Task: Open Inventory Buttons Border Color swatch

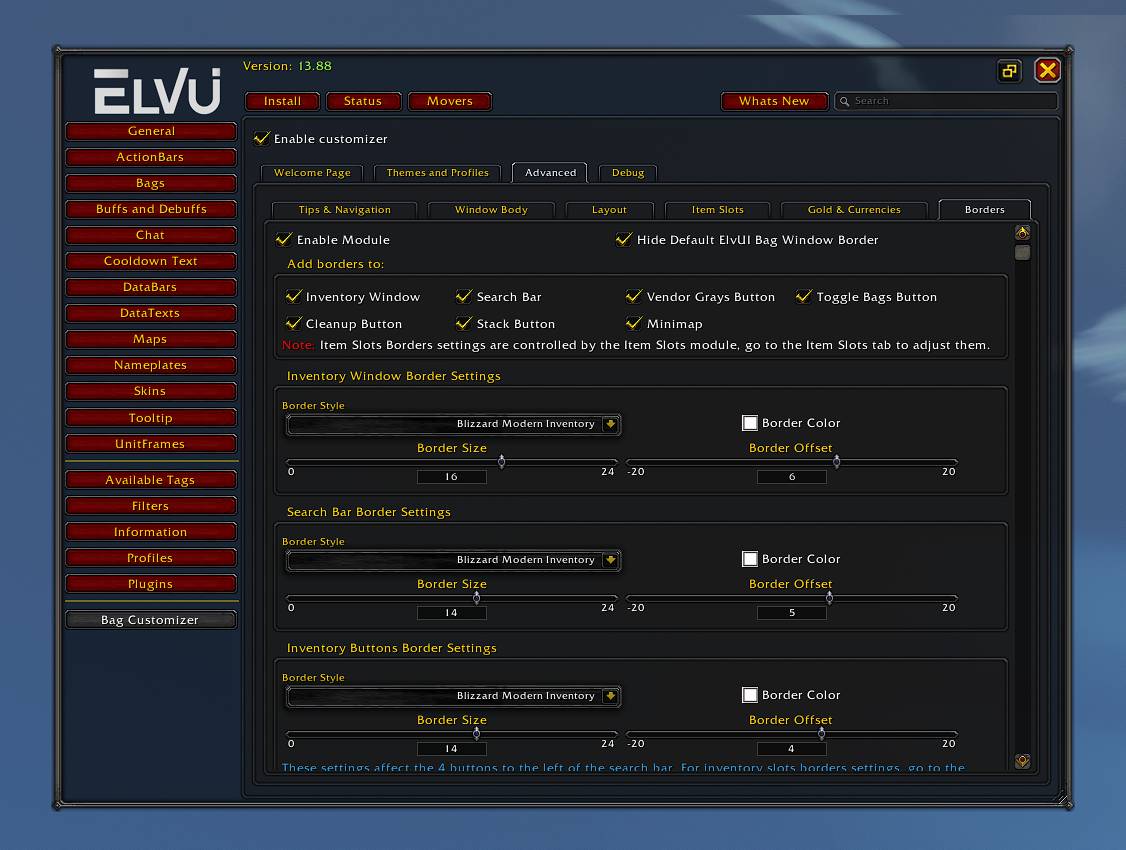Action: pyautogui.click(x=750, y=695)
